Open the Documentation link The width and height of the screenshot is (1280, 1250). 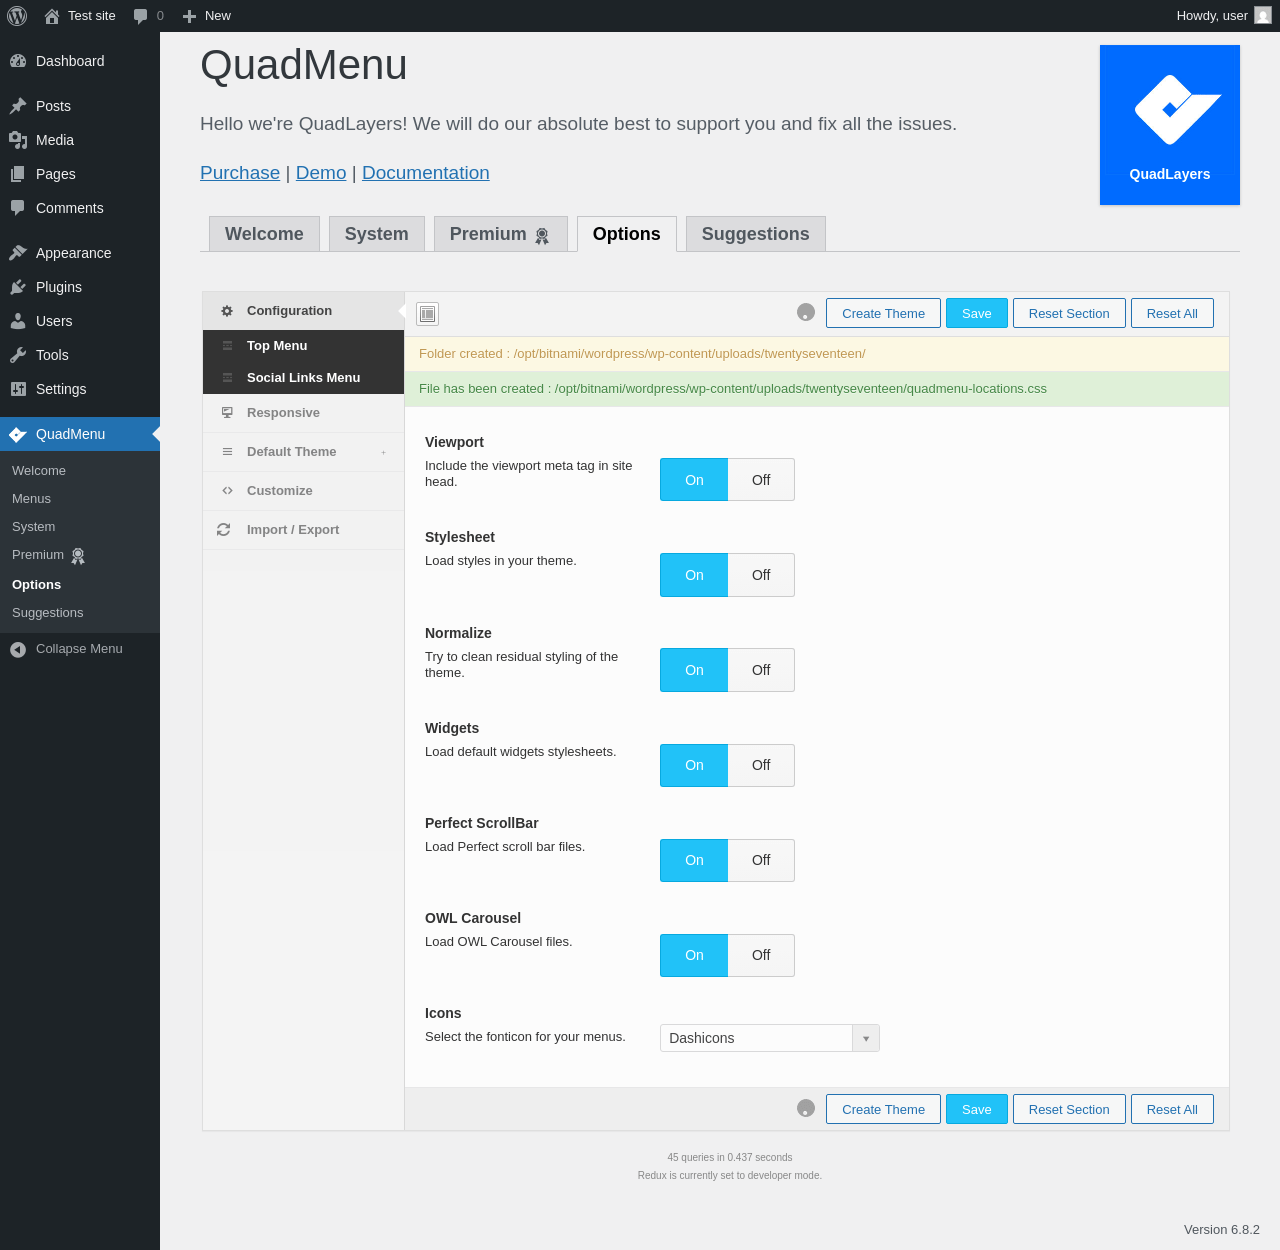426,173
